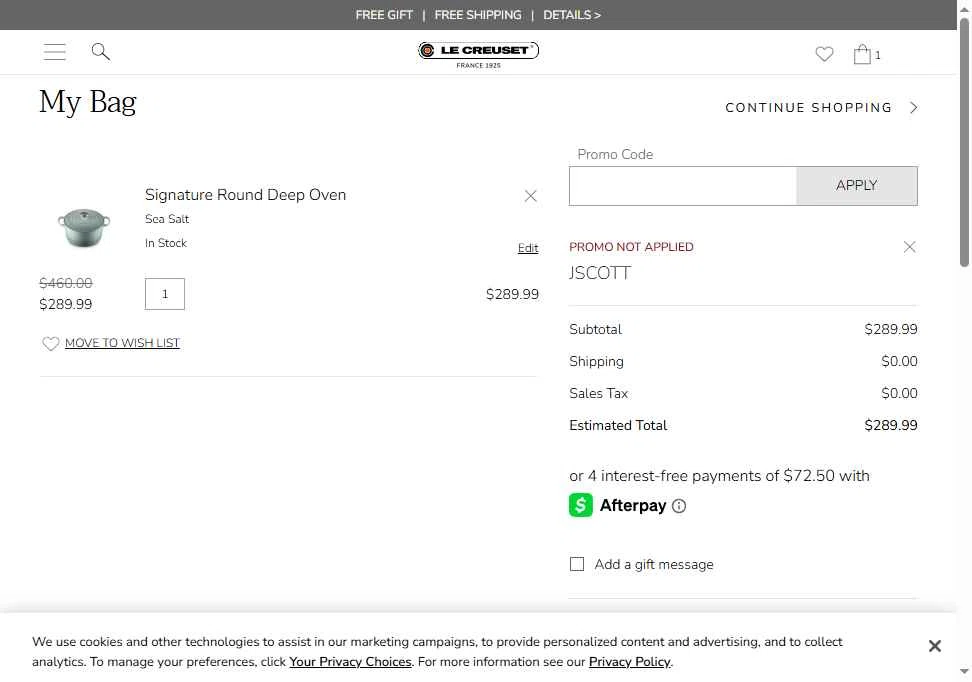This screenshot has height=682, width=972.
Task: Click the In Stock status text
Action: coord(166,243)
